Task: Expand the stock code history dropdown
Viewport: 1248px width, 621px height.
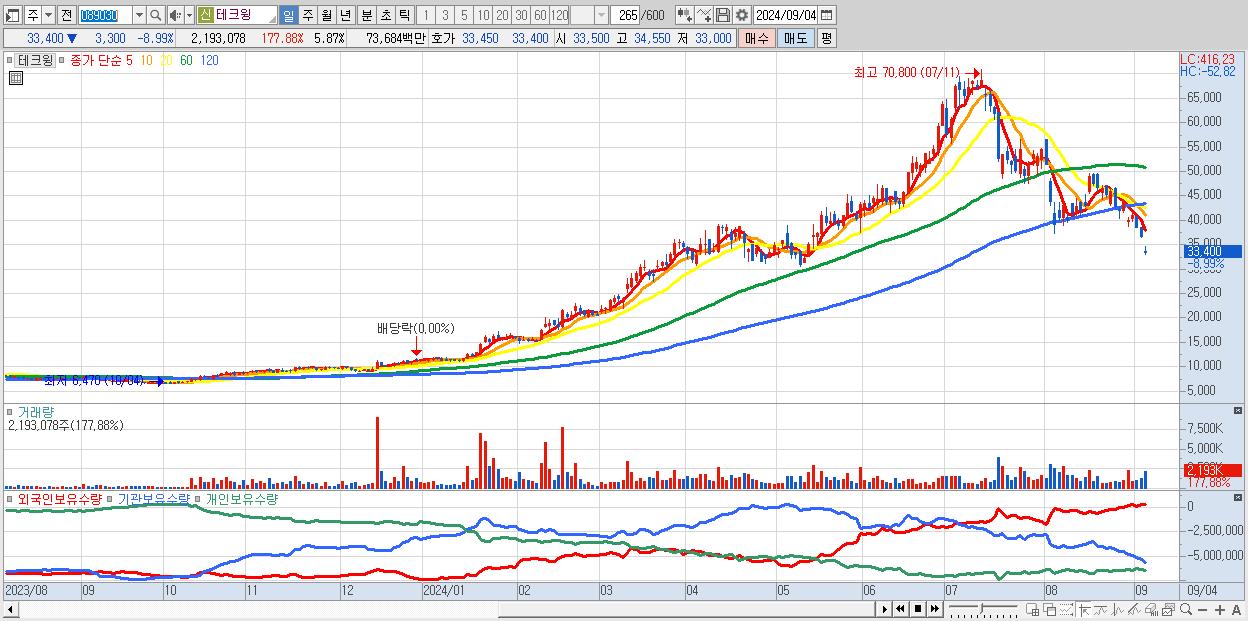Action: 140,15
